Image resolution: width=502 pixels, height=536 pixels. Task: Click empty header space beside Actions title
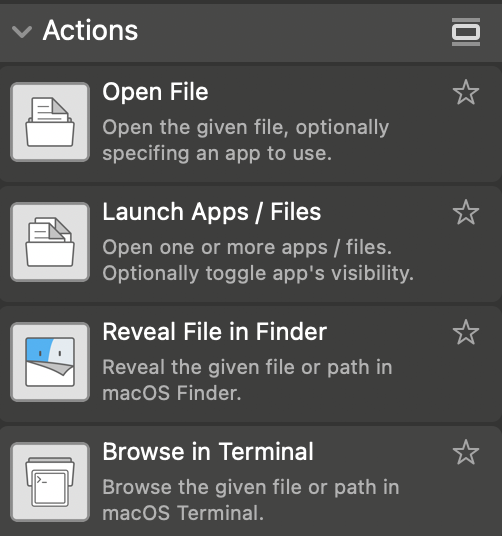click(x=294, y=32)
